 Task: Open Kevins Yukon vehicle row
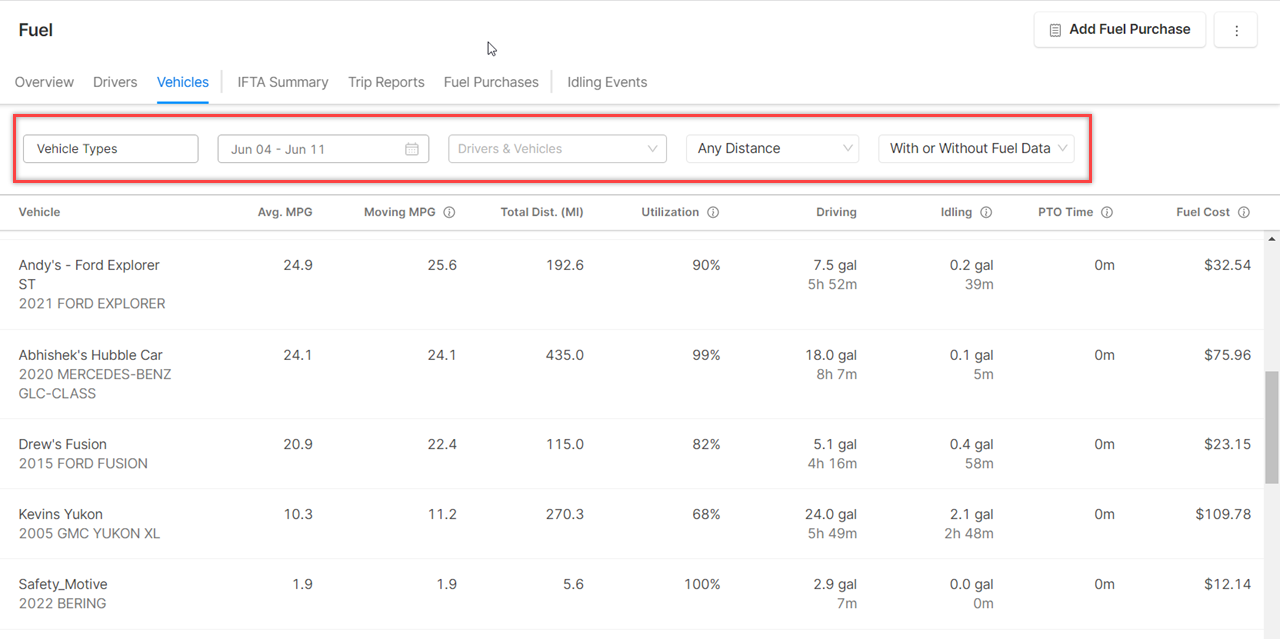tap(61, 514)
